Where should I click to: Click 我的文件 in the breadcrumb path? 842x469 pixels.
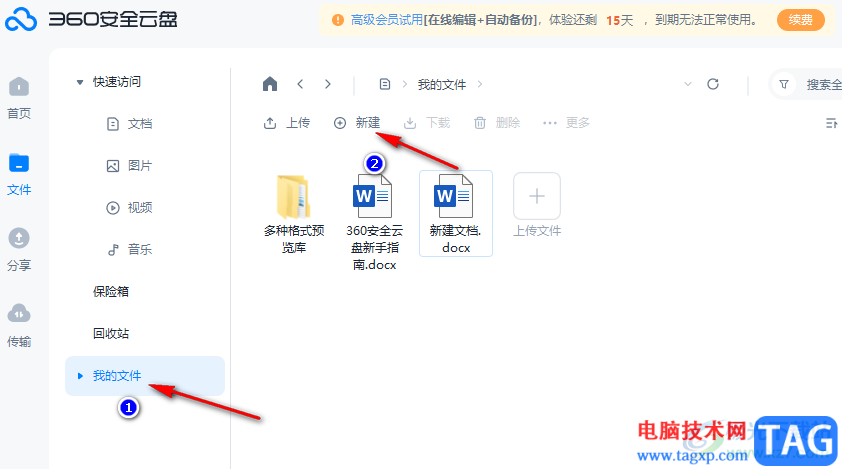tap(442, 85)
